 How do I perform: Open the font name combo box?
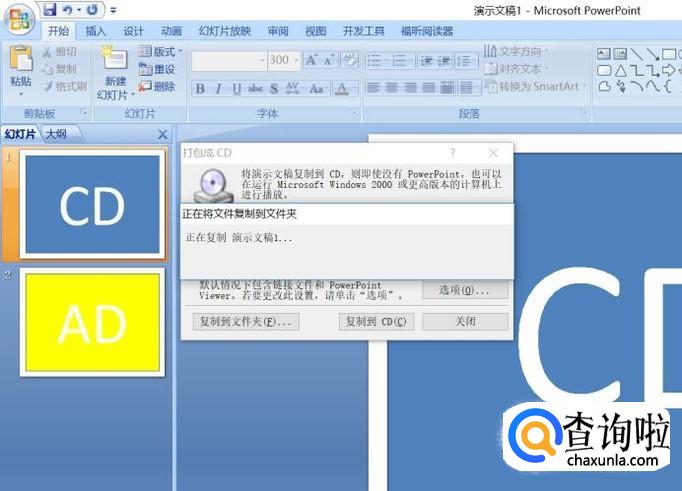pyautogui.click(x=229, y=61)
